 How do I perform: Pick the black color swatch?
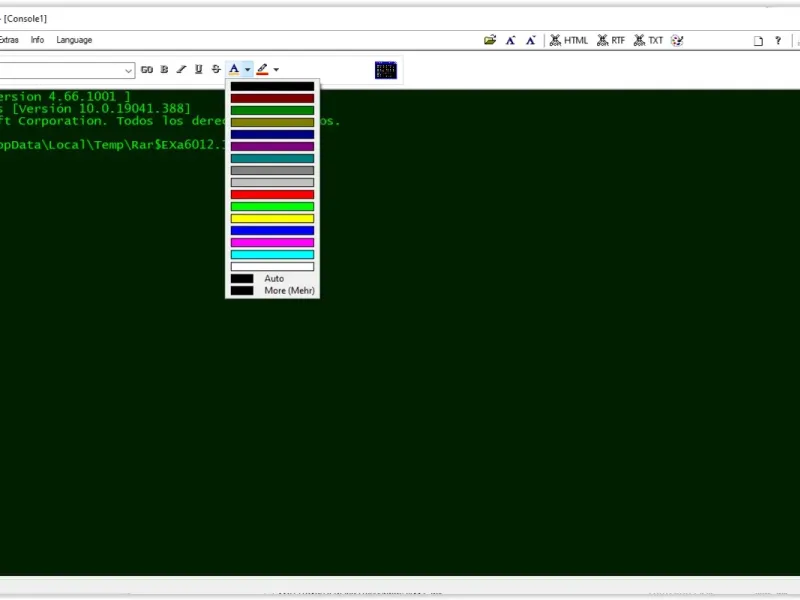(x=272, y=86)
